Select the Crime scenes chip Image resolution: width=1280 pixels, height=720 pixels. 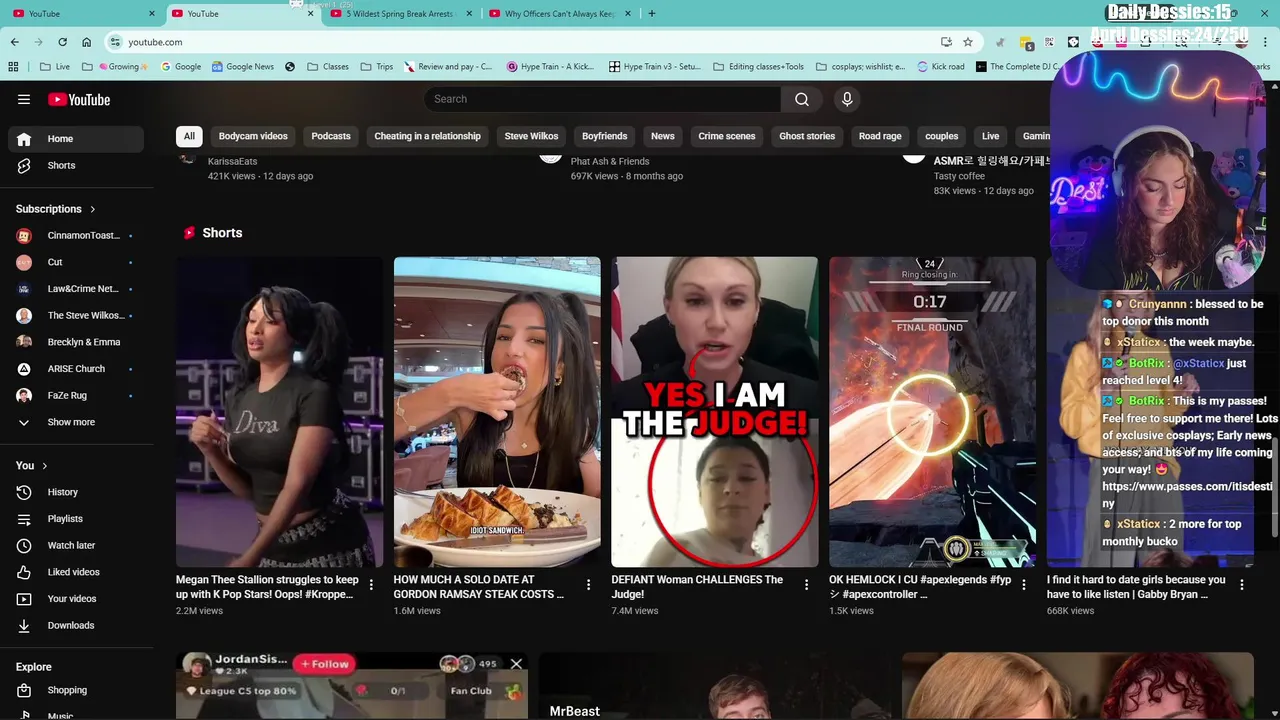727,136
